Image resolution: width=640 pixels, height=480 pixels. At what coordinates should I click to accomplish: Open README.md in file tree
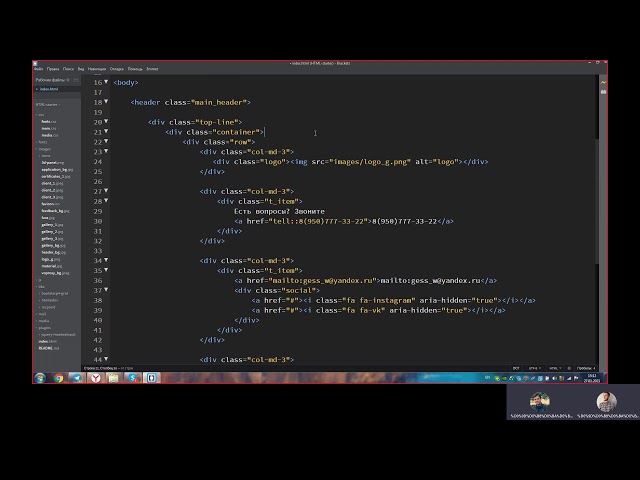pos(49,348)
